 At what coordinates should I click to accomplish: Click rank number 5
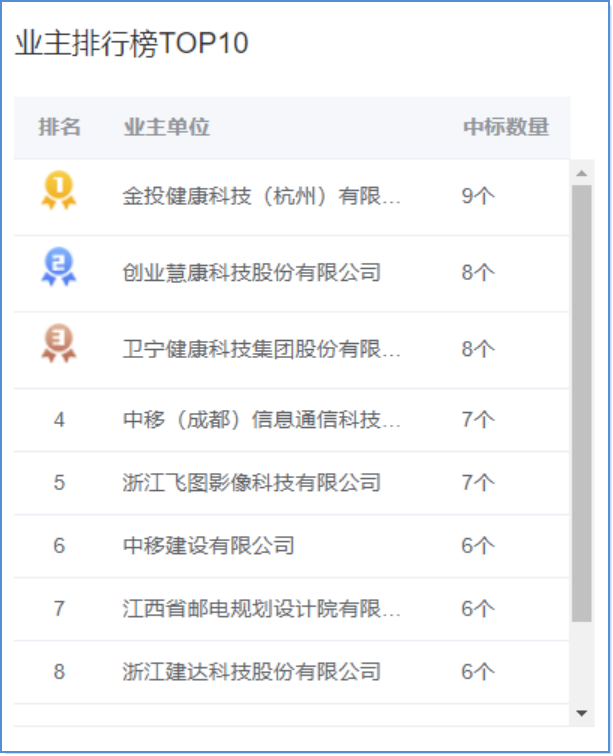59,483
